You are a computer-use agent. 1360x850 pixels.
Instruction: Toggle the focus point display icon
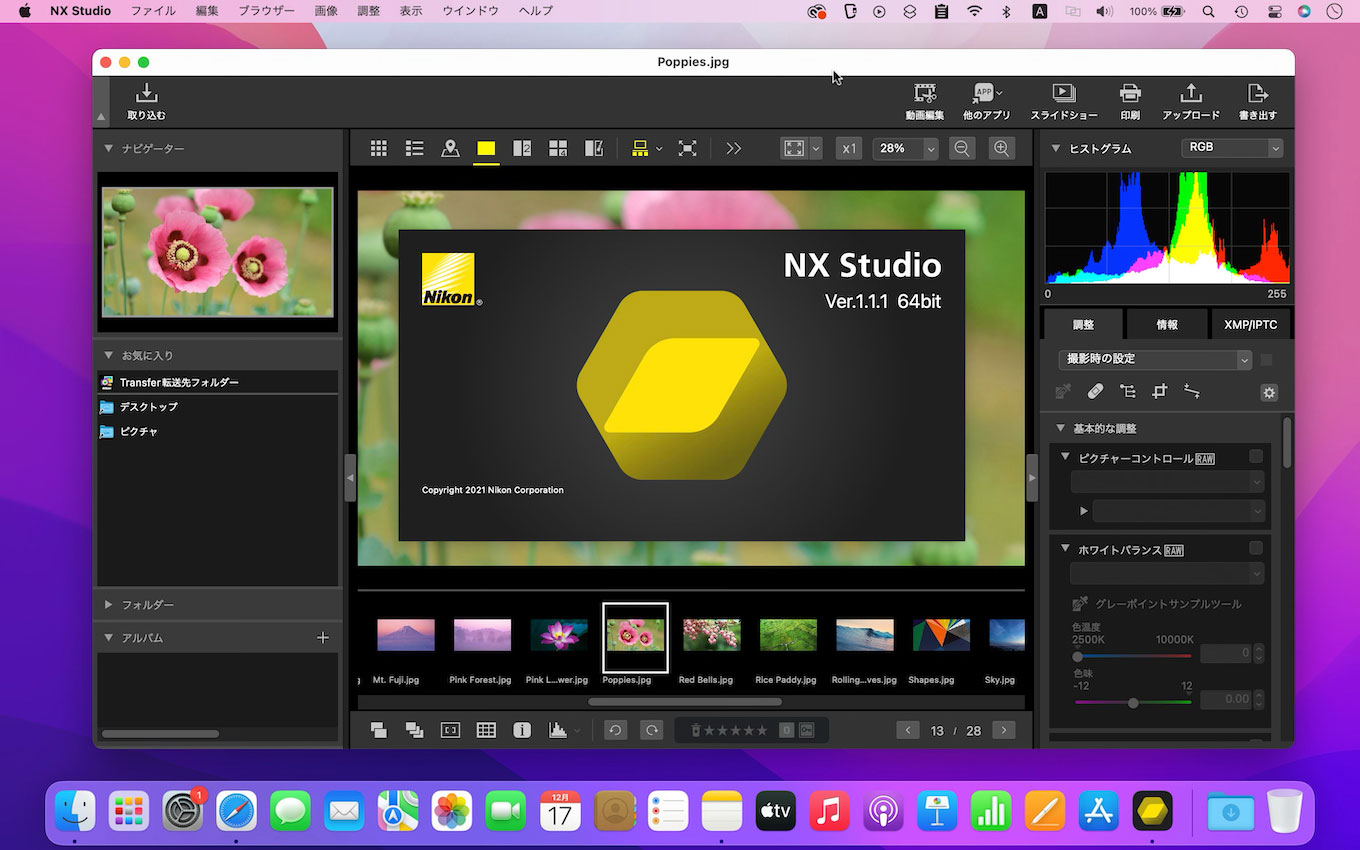pos(450,731)
